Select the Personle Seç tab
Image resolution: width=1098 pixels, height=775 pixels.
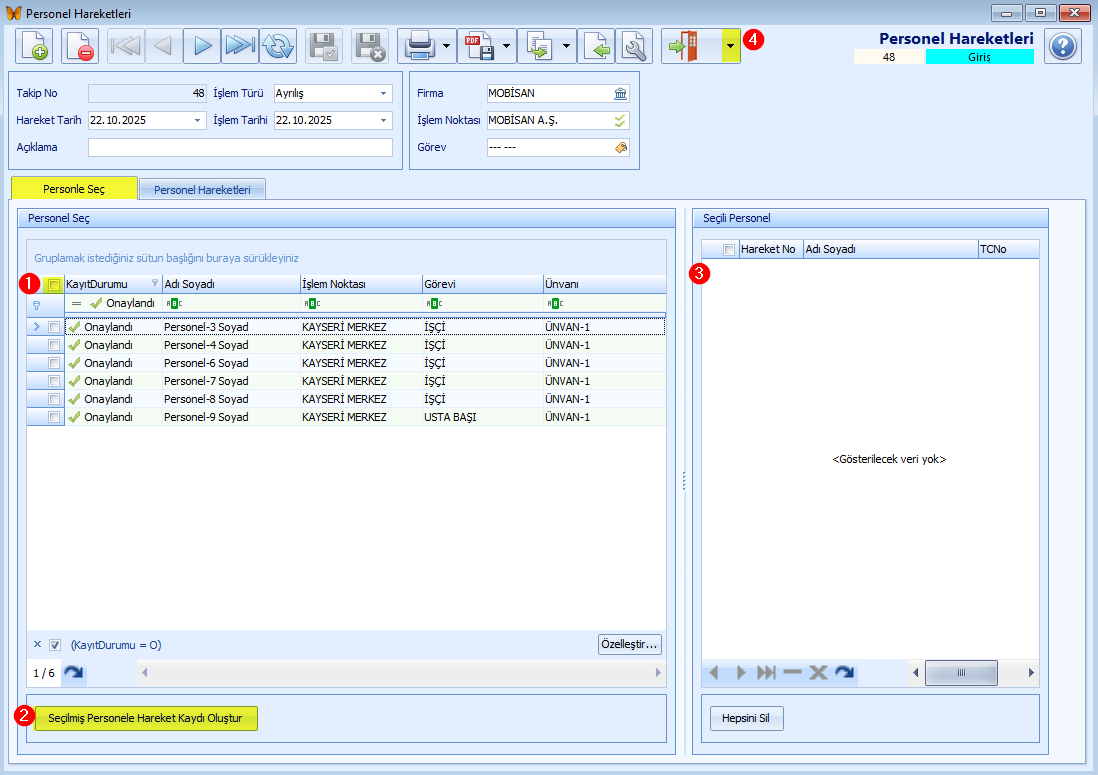point(73,189)
